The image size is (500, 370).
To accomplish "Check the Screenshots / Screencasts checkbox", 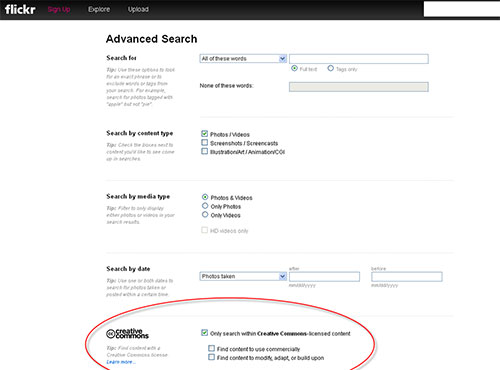I will coord(205,143).
